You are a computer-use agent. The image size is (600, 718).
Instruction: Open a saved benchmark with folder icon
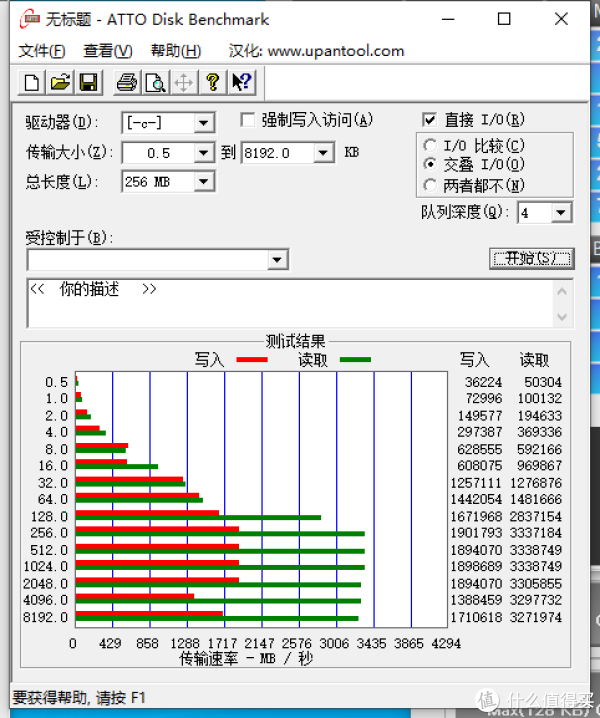60,82
